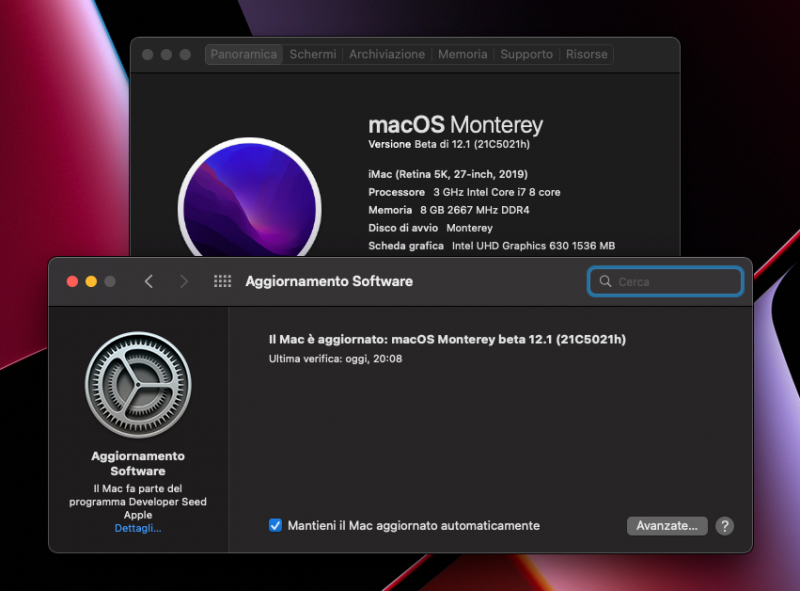The image size is (800, 591).
Task: Minimize the Aggiornamento Software window
Action: (91, 282)
